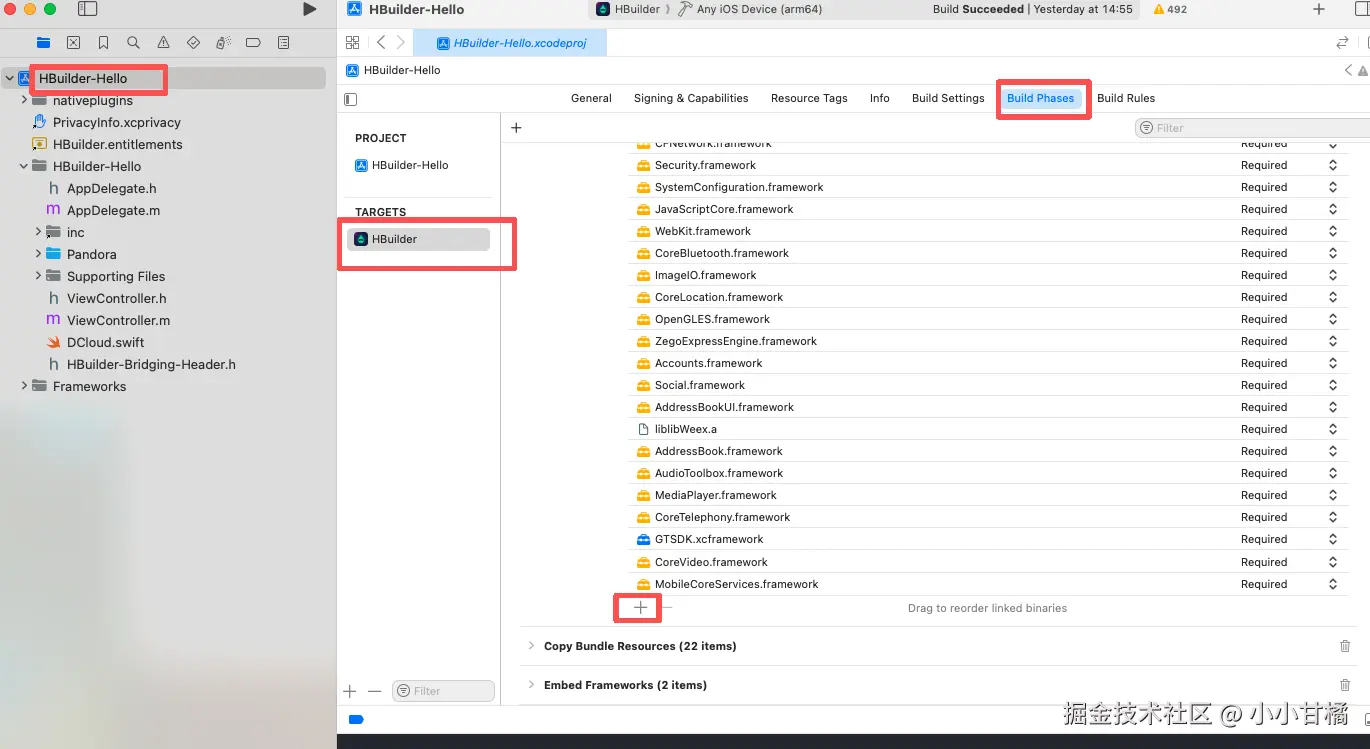Change ZegoExpressEngine.framework status
Screen dimensions: 1370x749
pyautogui.click(x=1333, y=342)
